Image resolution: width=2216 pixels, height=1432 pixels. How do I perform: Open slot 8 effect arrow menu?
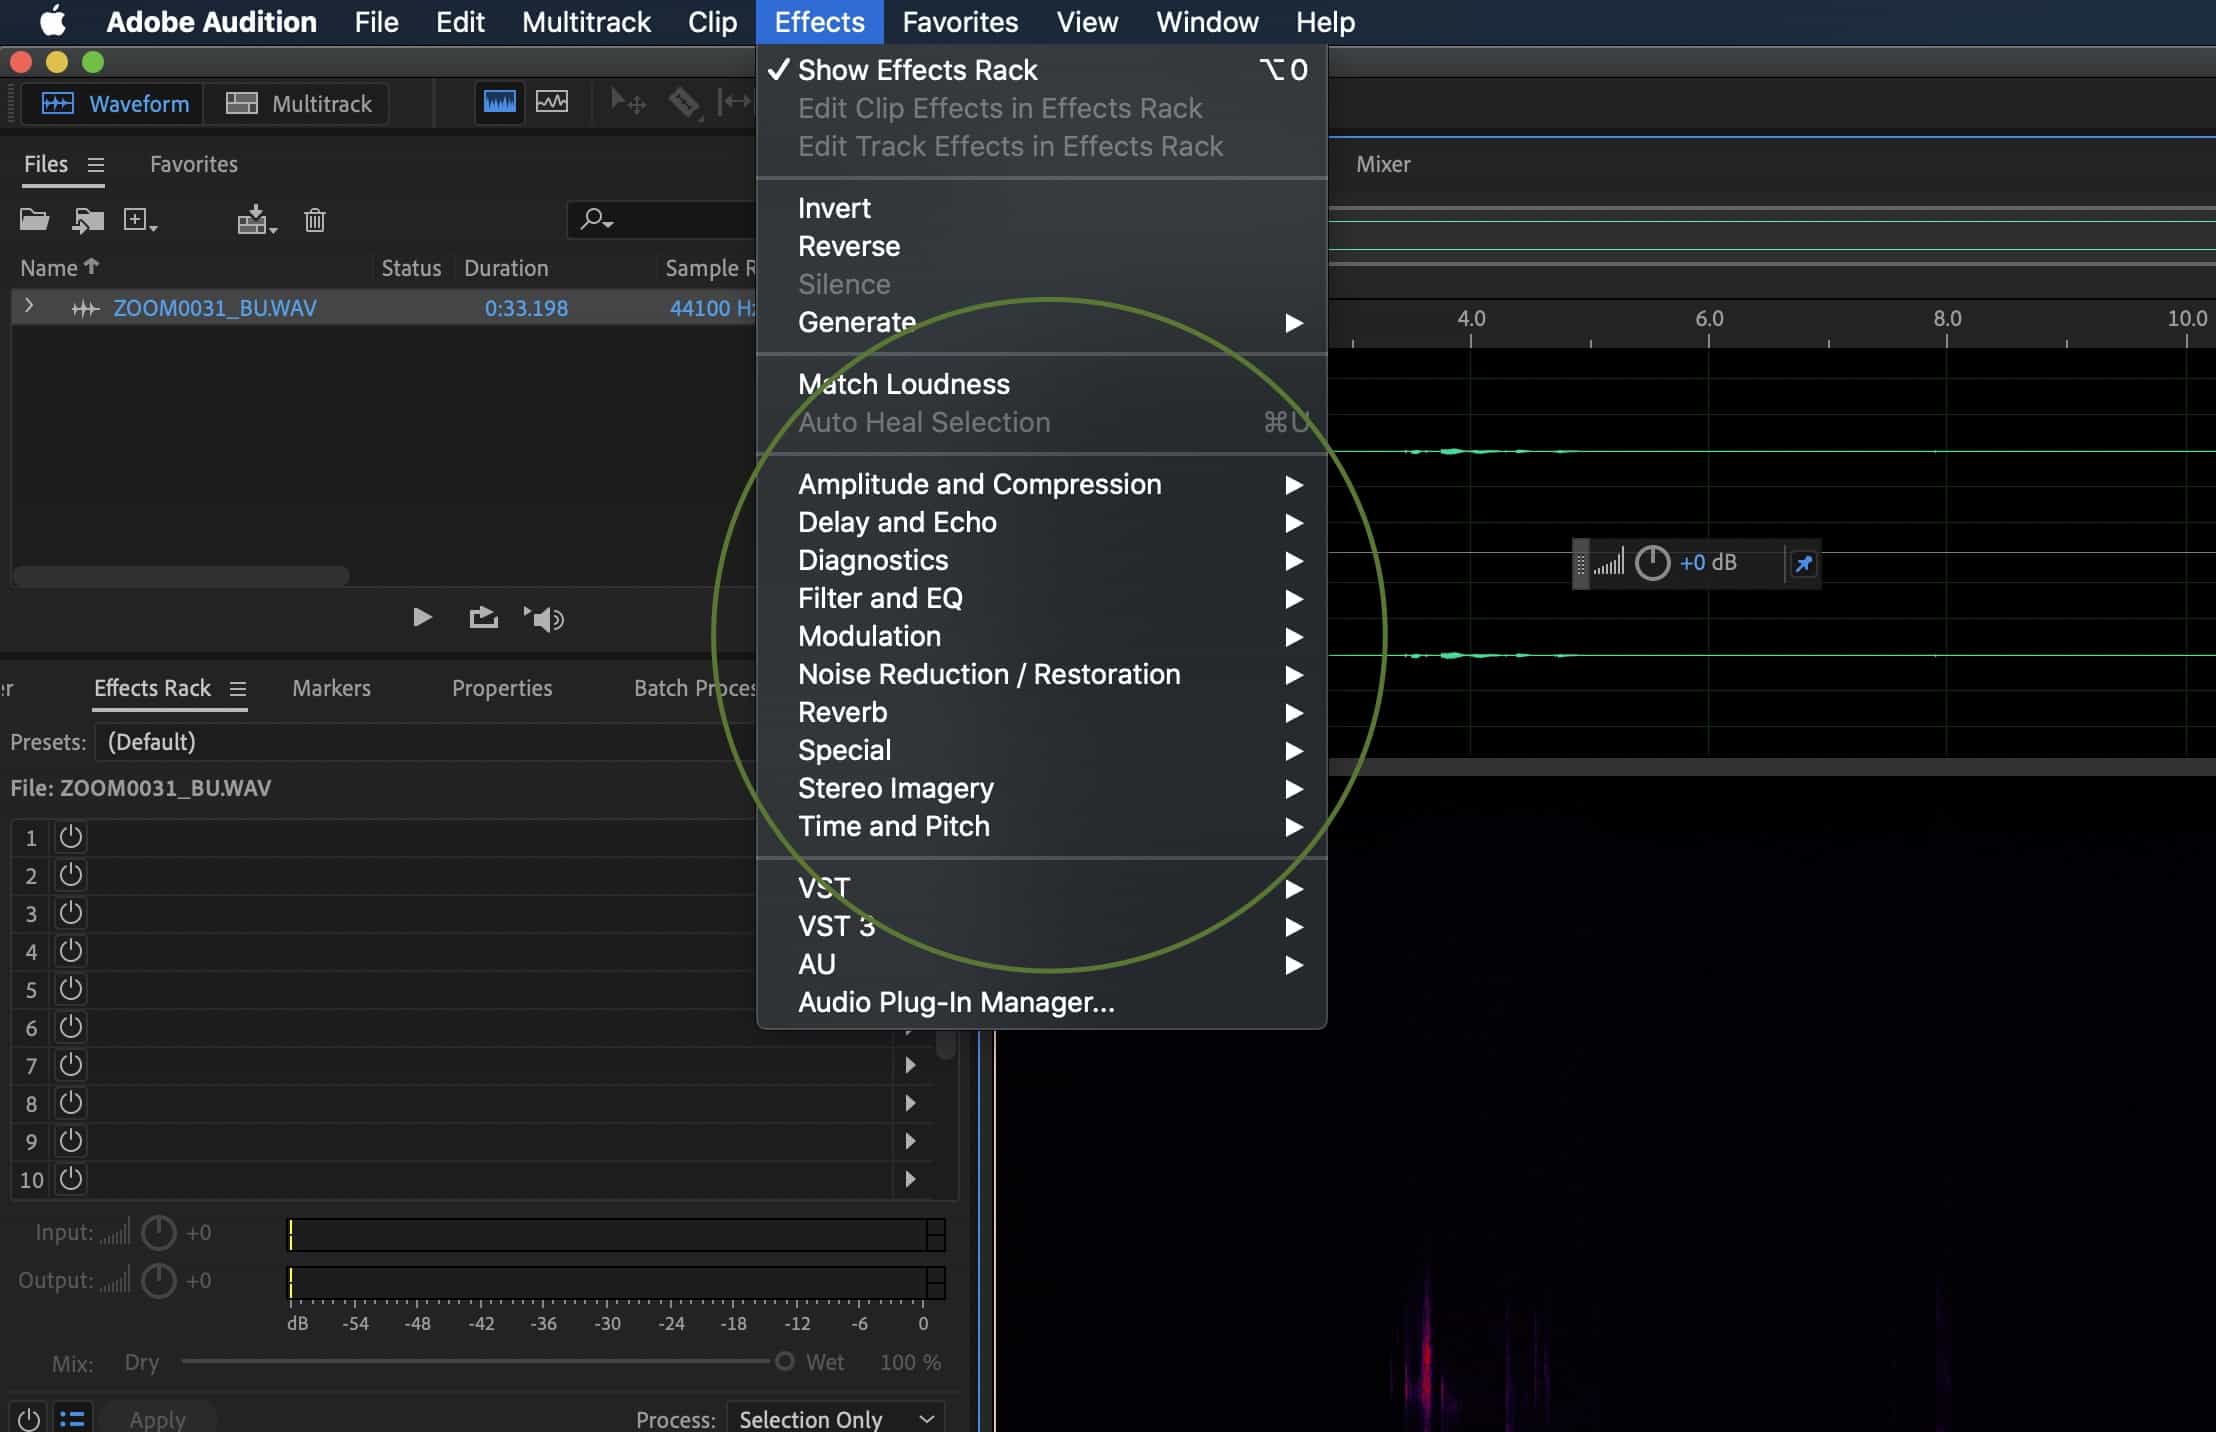pos(910,1103)
